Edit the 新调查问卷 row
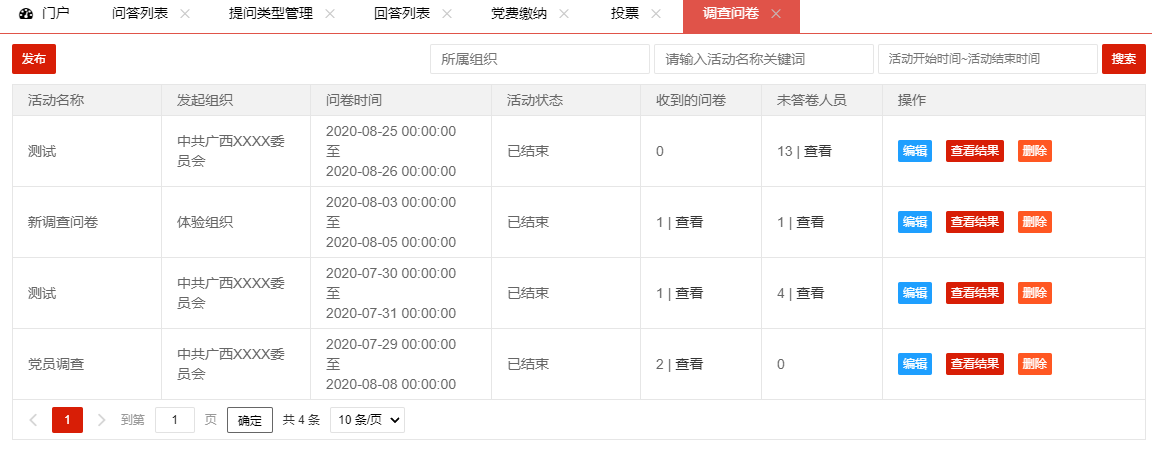 [915, 222]
